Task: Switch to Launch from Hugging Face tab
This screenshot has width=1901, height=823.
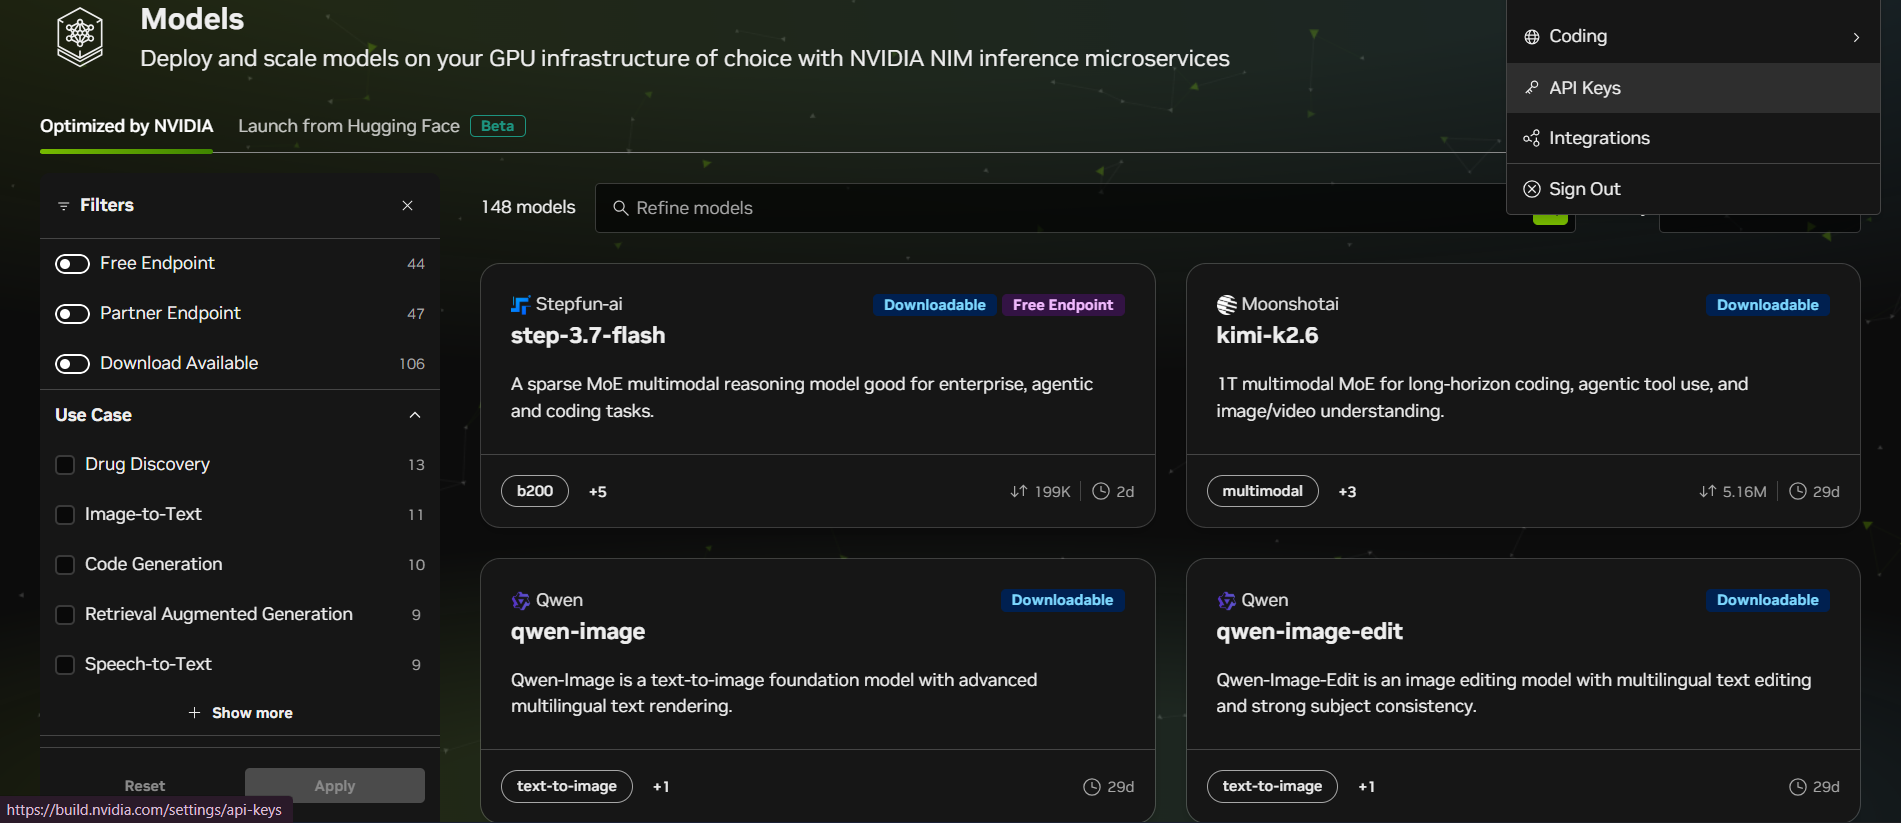Action: pos(349,126)
